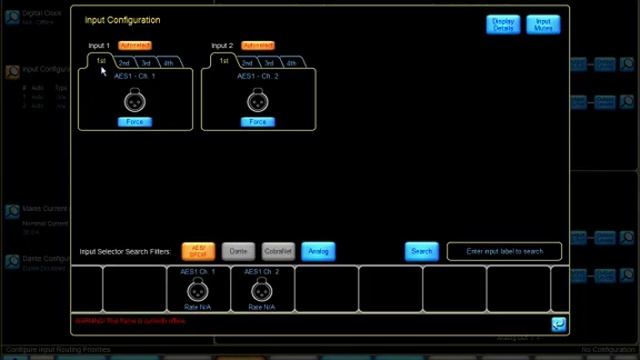Switch to the 2nd priority tab of Input 1

[124, 63]
